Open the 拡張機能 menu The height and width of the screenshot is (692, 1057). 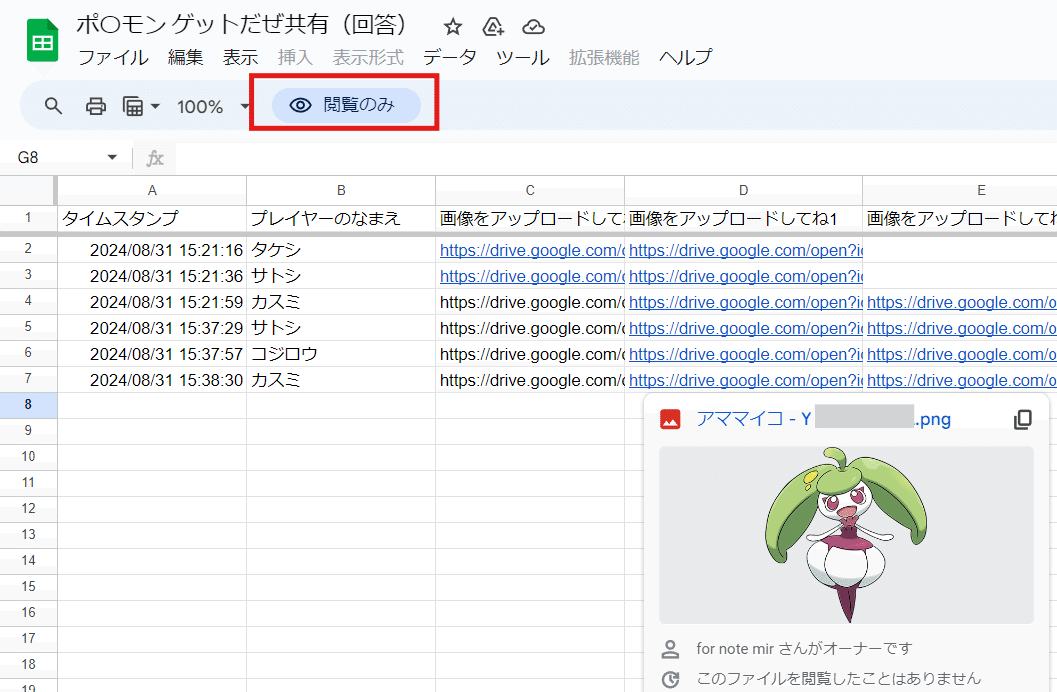click(x=604, y=58)
